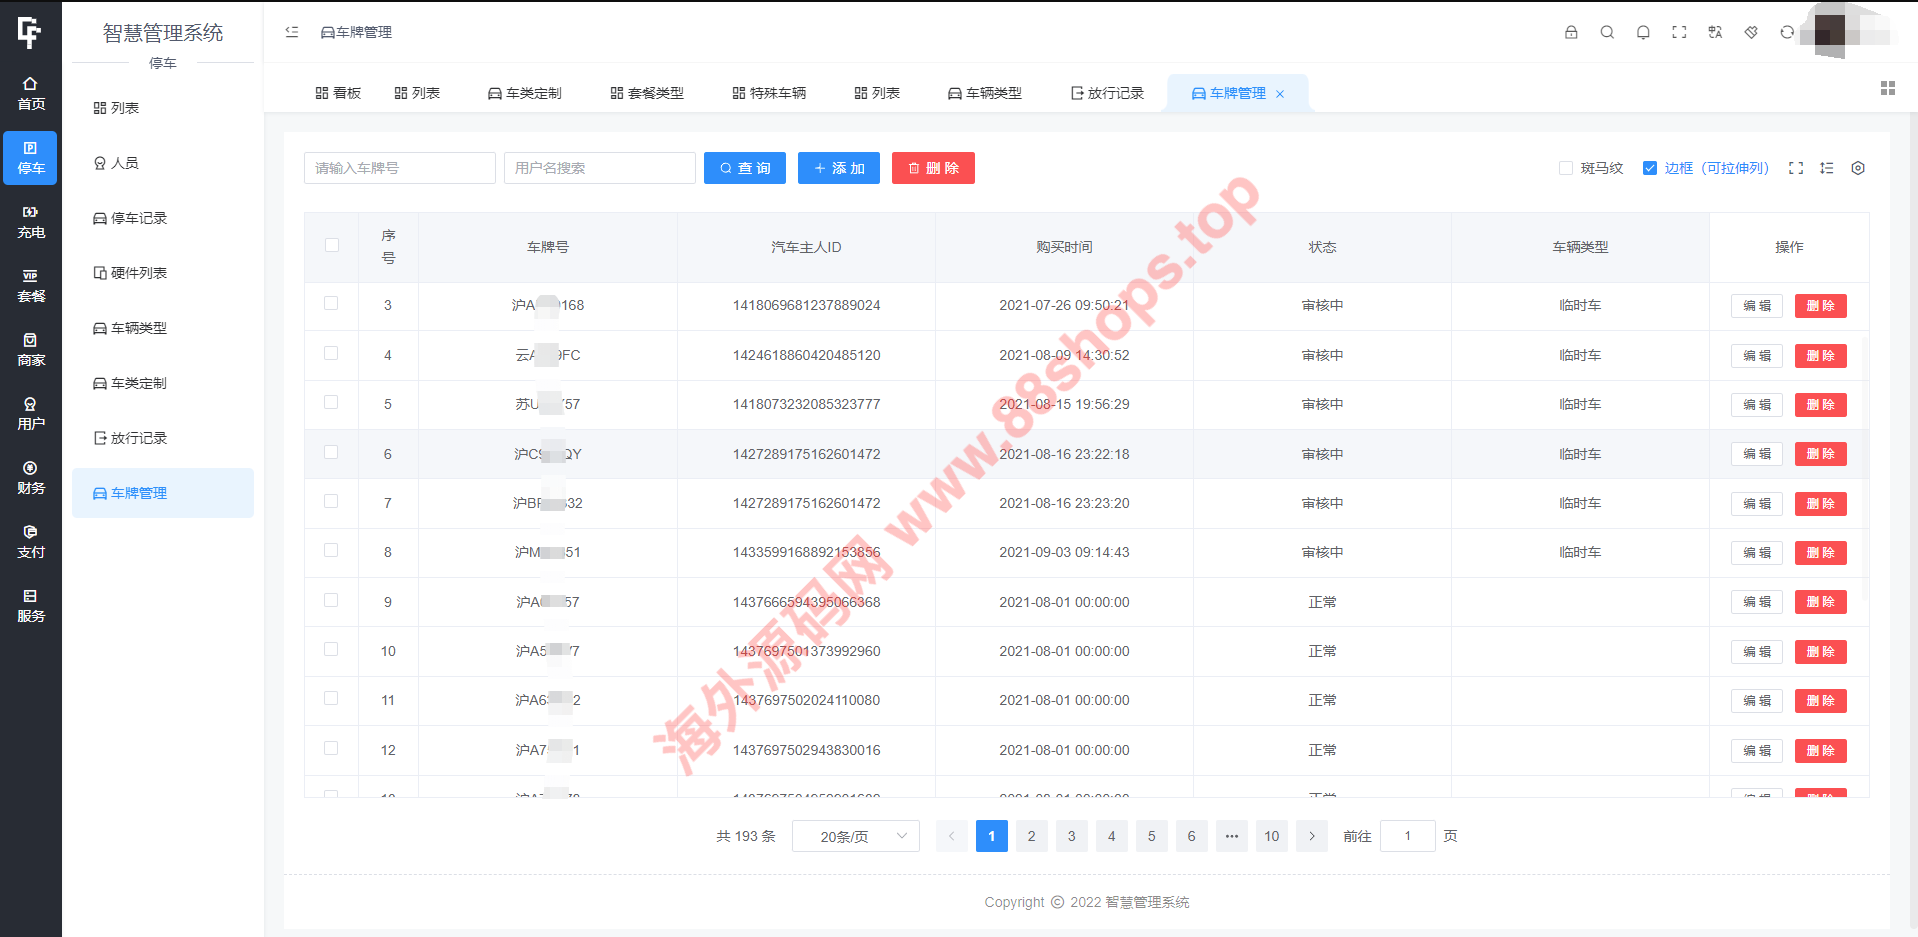Open the 20条/页 page size dropdown
This screenshot has height=937, width=1918.
855,836
